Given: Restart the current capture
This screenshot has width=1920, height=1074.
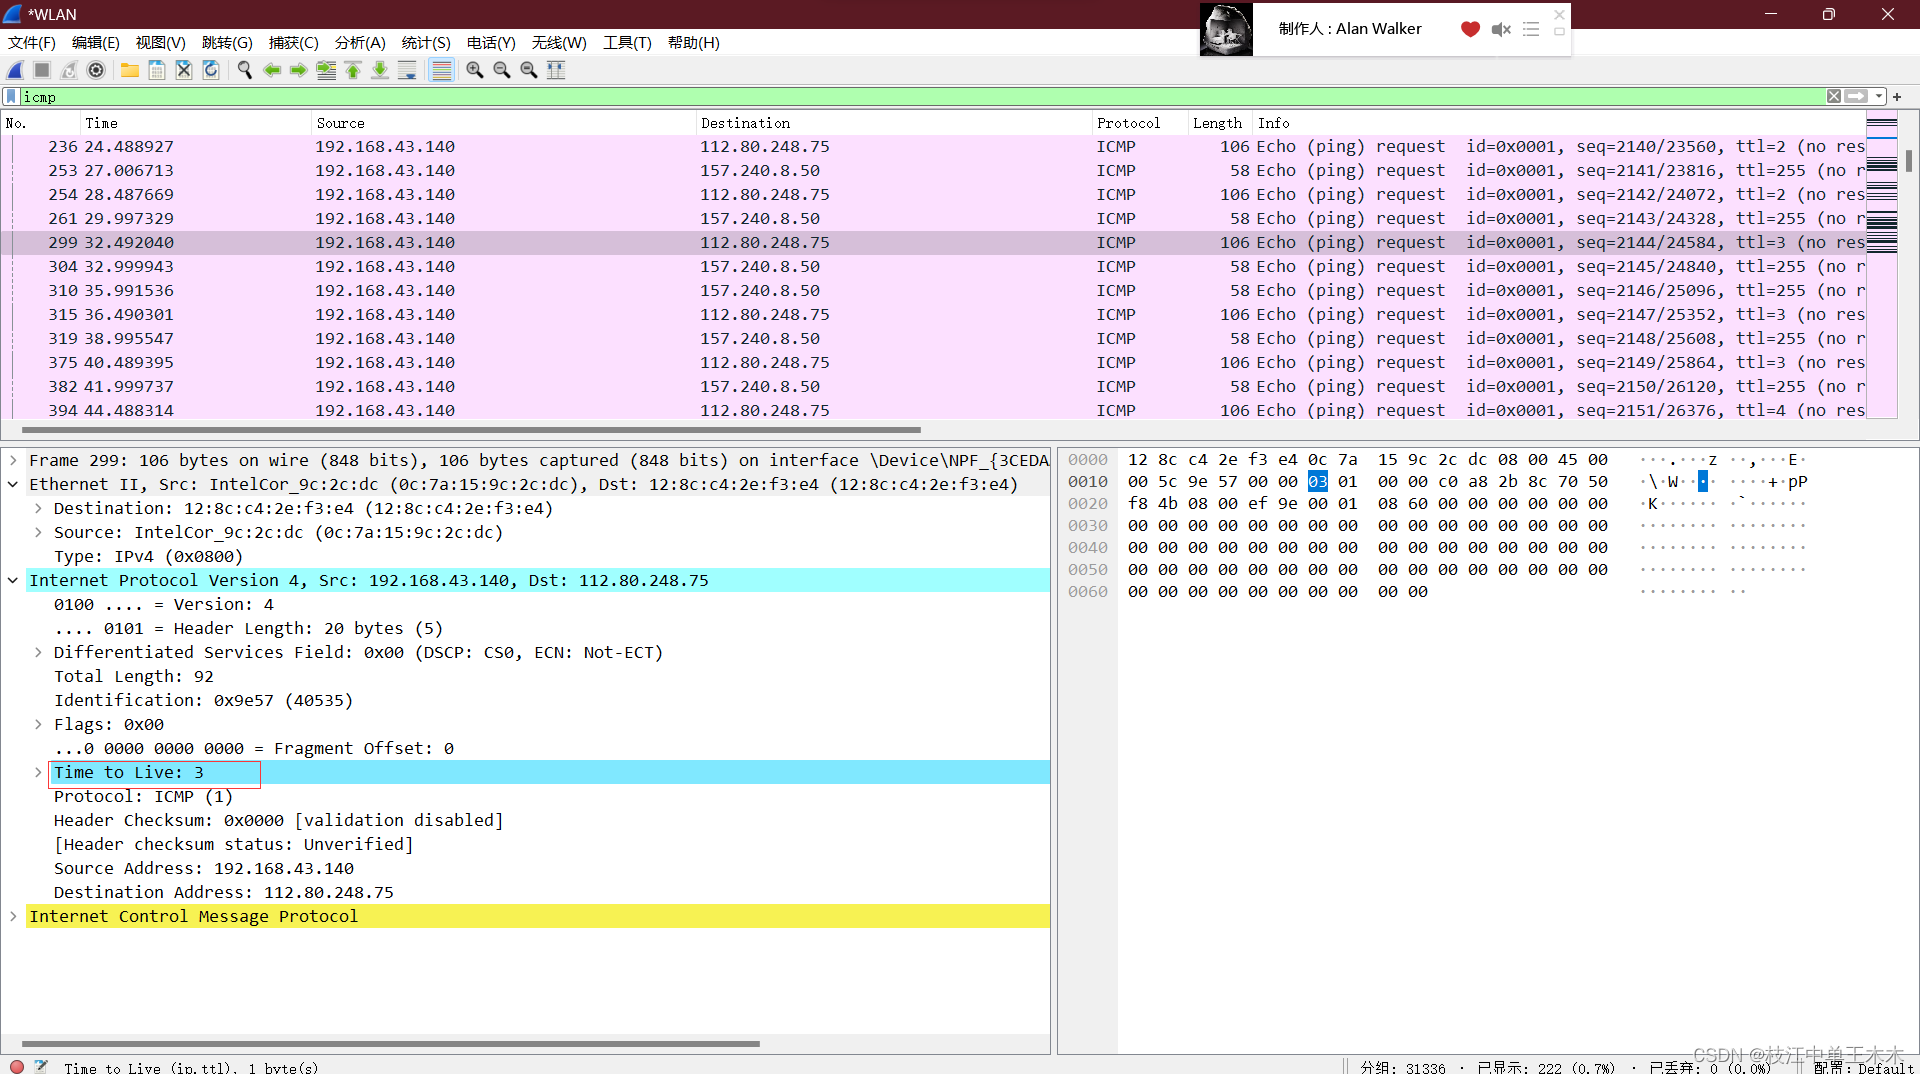Looking at the screenshot, I should coord(69,70).
